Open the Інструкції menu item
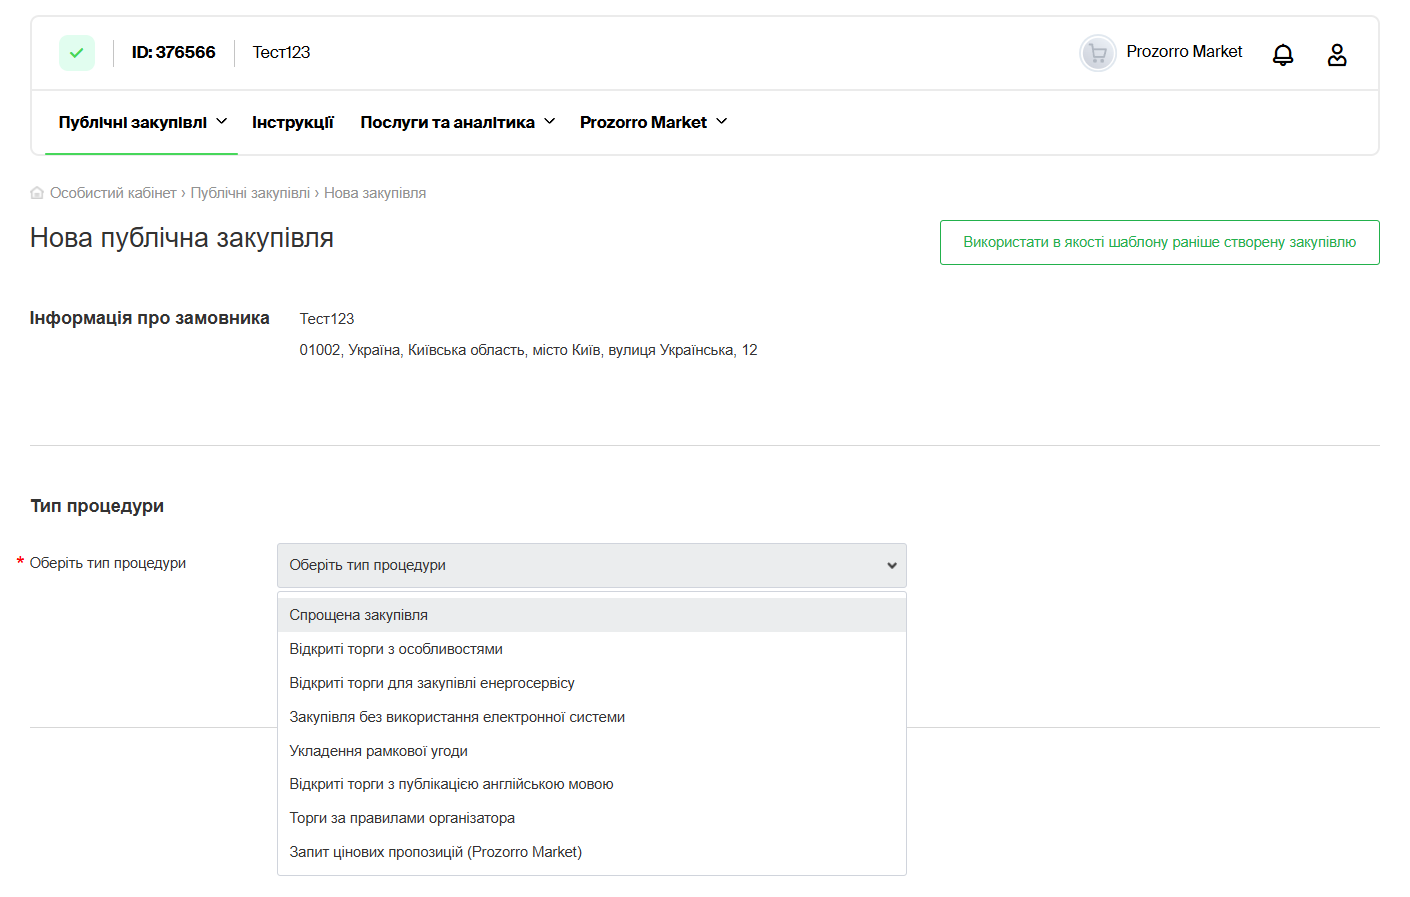Viewport: 1410px width, 897px height. (292, 122)
